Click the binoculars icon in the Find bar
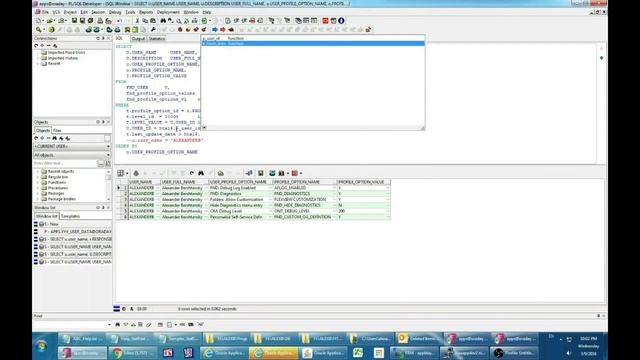The image size is (640, 360). (x=118, y=324)
